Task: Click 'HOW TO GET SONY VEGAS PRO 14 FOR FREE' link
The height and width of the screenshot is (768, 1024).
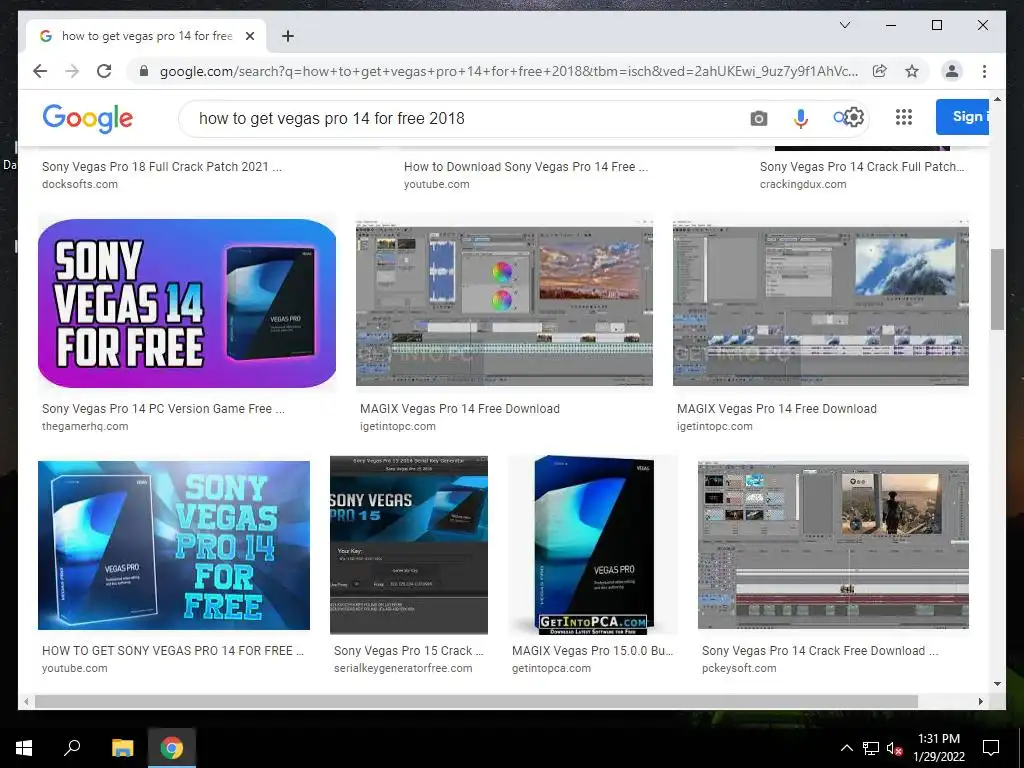Action: coord(173,651)
